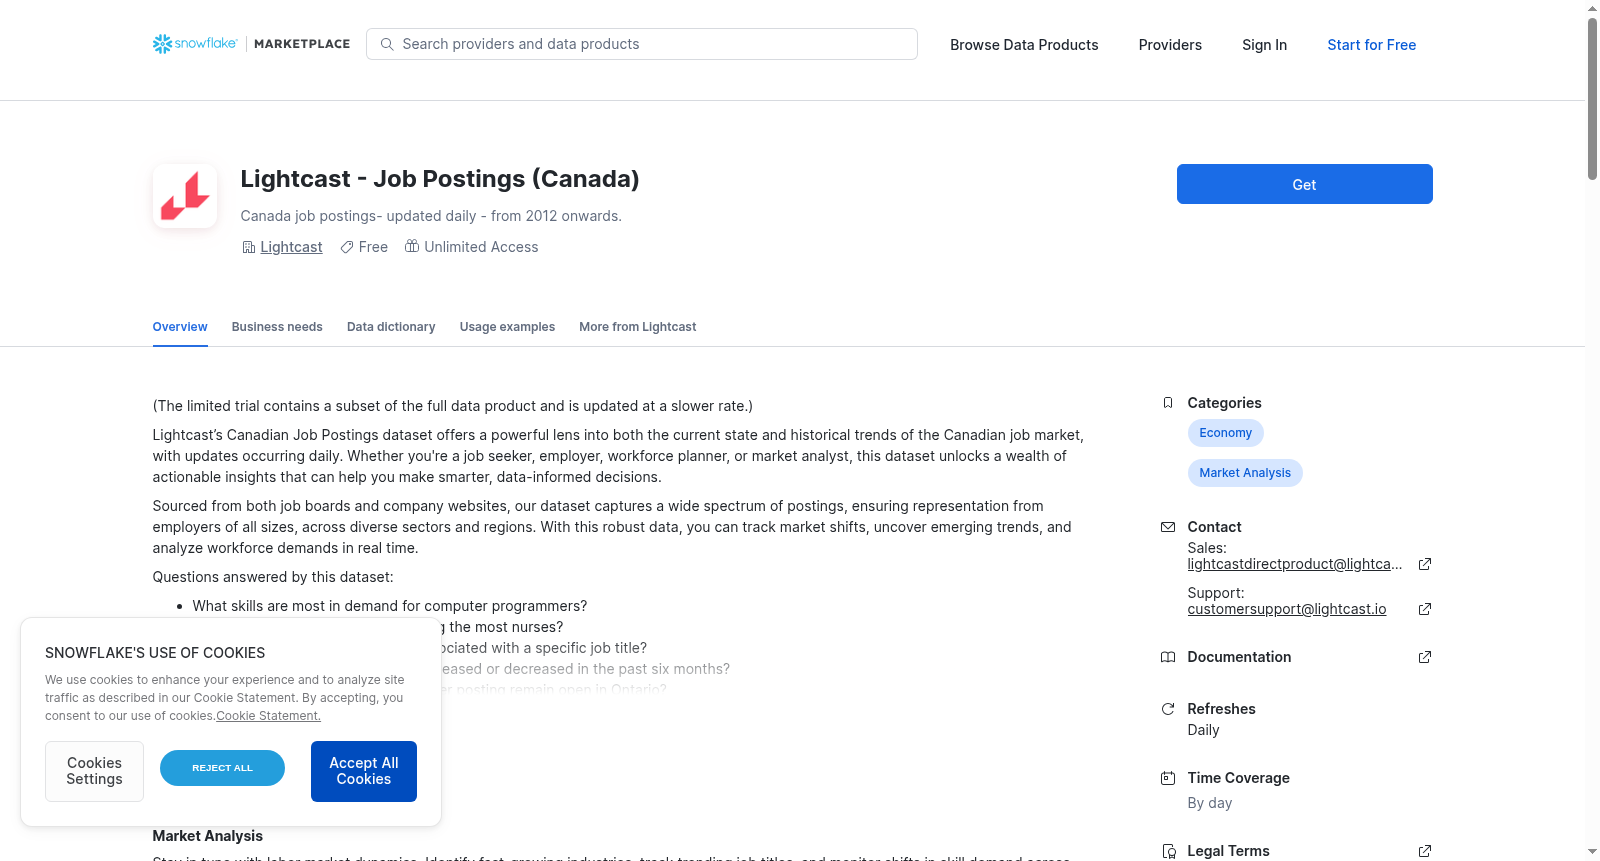Open support email external link icon

(1425, 609)
